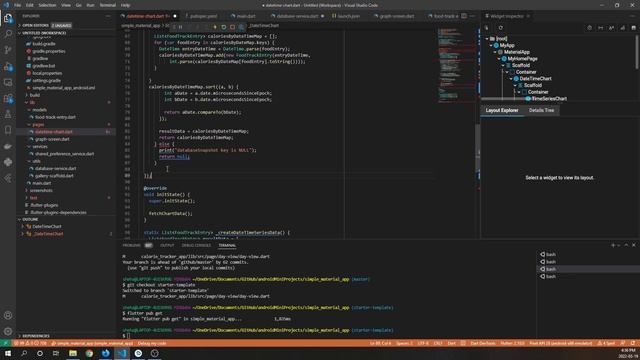Trigger Flutter hot reload lightning icon
The height and width of the screenshot is (360, 640).
(215, 27)
